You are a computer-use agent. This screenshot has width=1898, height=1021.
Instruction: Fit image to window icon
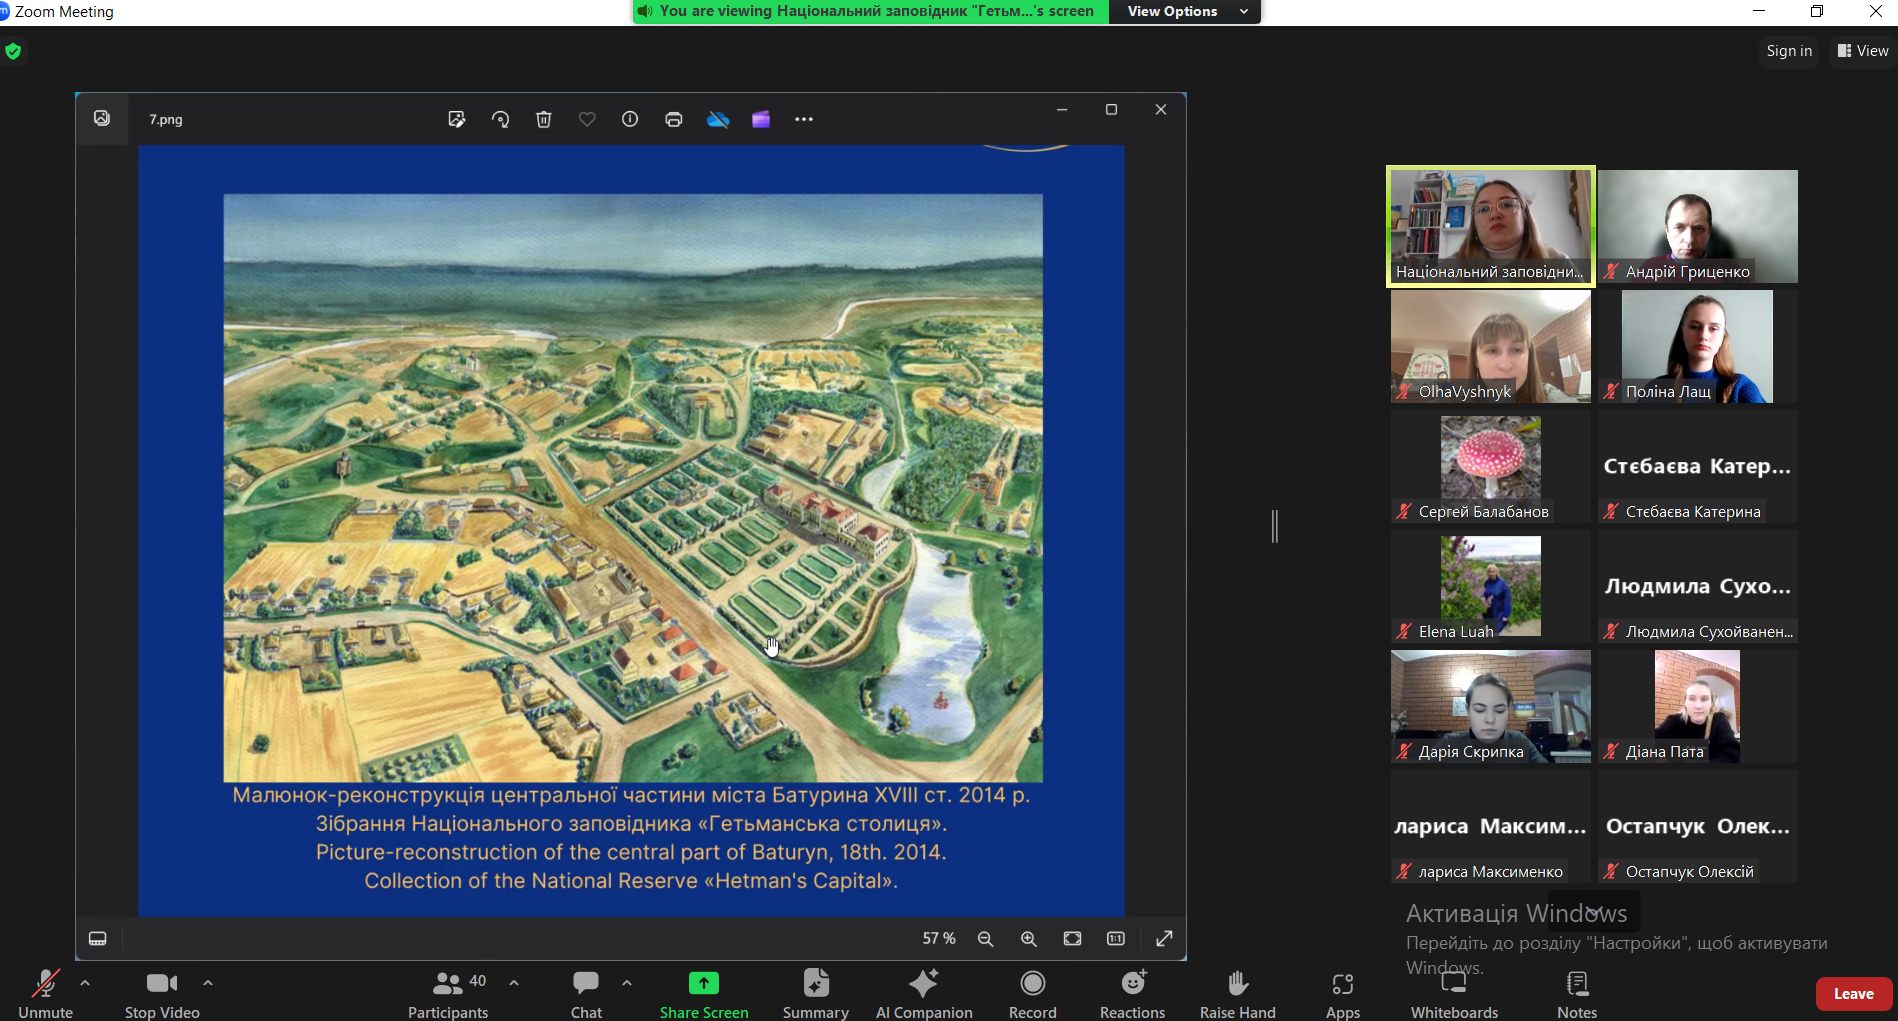pos(1072,938)
